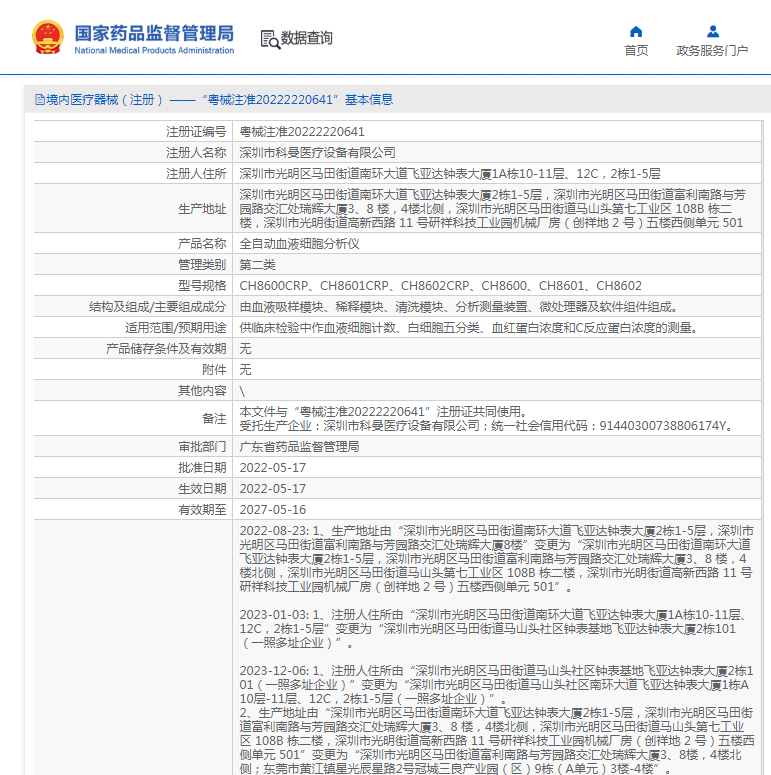The height and width of the screenshot is (775, 771).
Task: Click the national emblem logo
Action: point(48,38)
